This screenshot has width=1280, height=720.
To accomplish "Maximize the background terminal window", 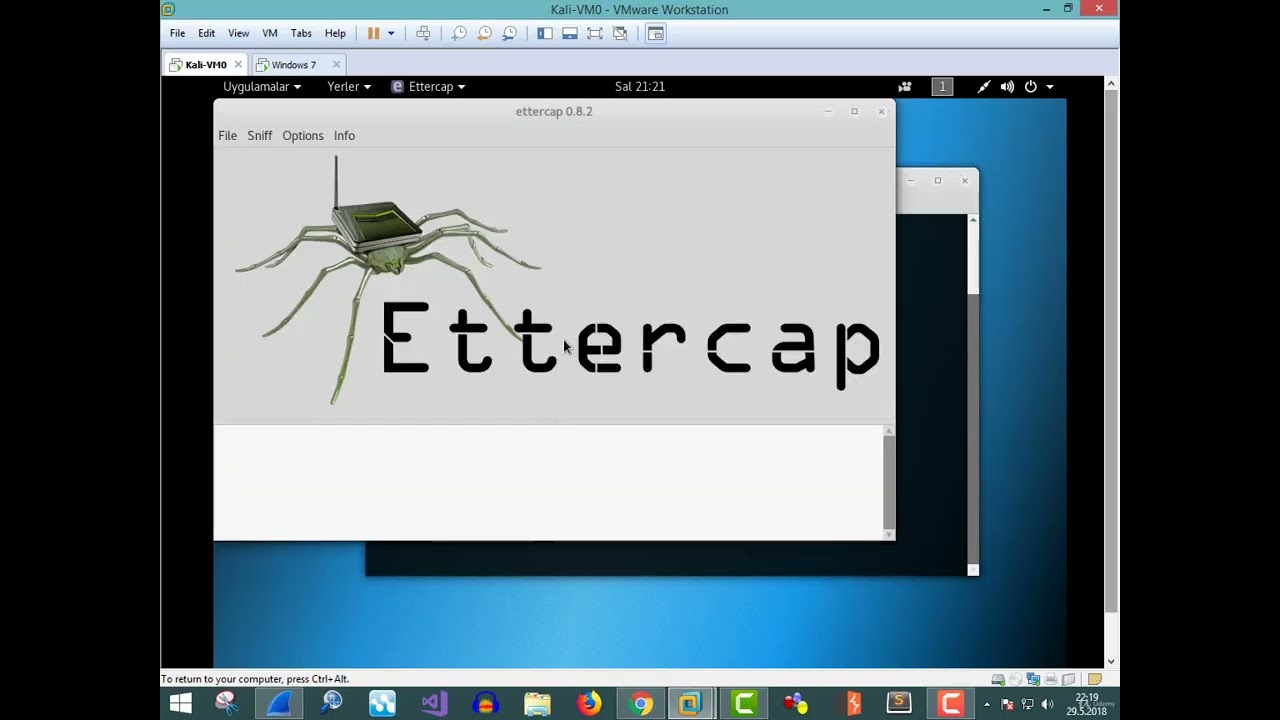I will click(x=938, y=181).
